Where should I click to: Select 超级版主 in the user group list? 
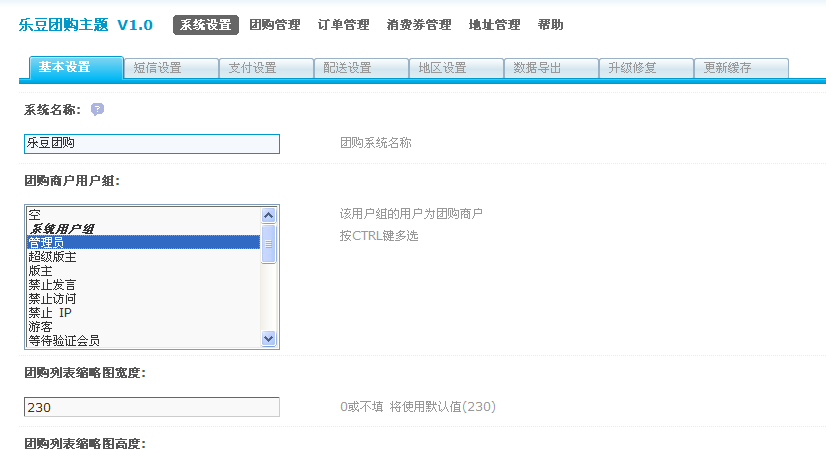[143, 257]
